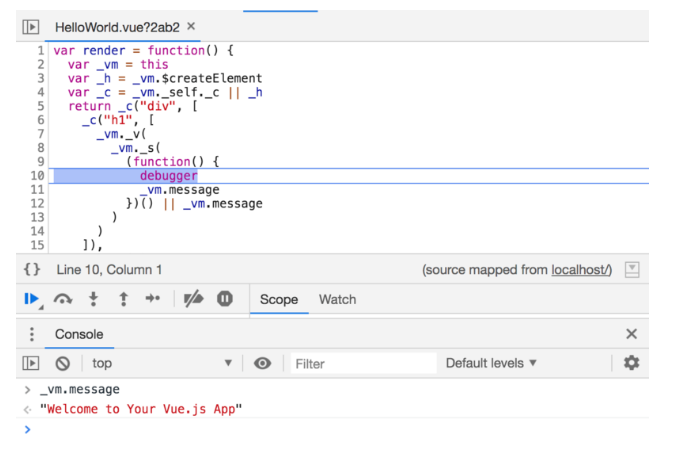Close the HelloWorld.vue file tab
The height and width of the screenshot is (452, 674).
coord(191,26)
